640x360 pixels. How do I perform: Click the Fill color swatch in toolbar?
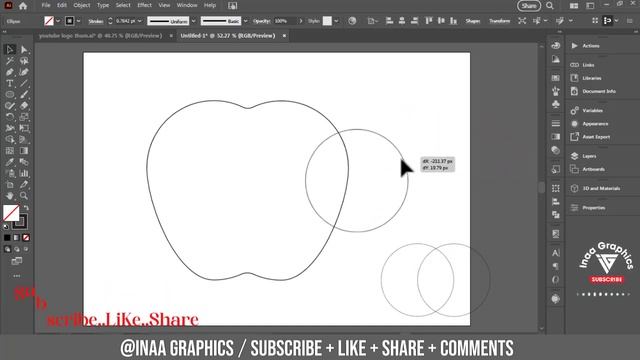click(x=11, y=213)
